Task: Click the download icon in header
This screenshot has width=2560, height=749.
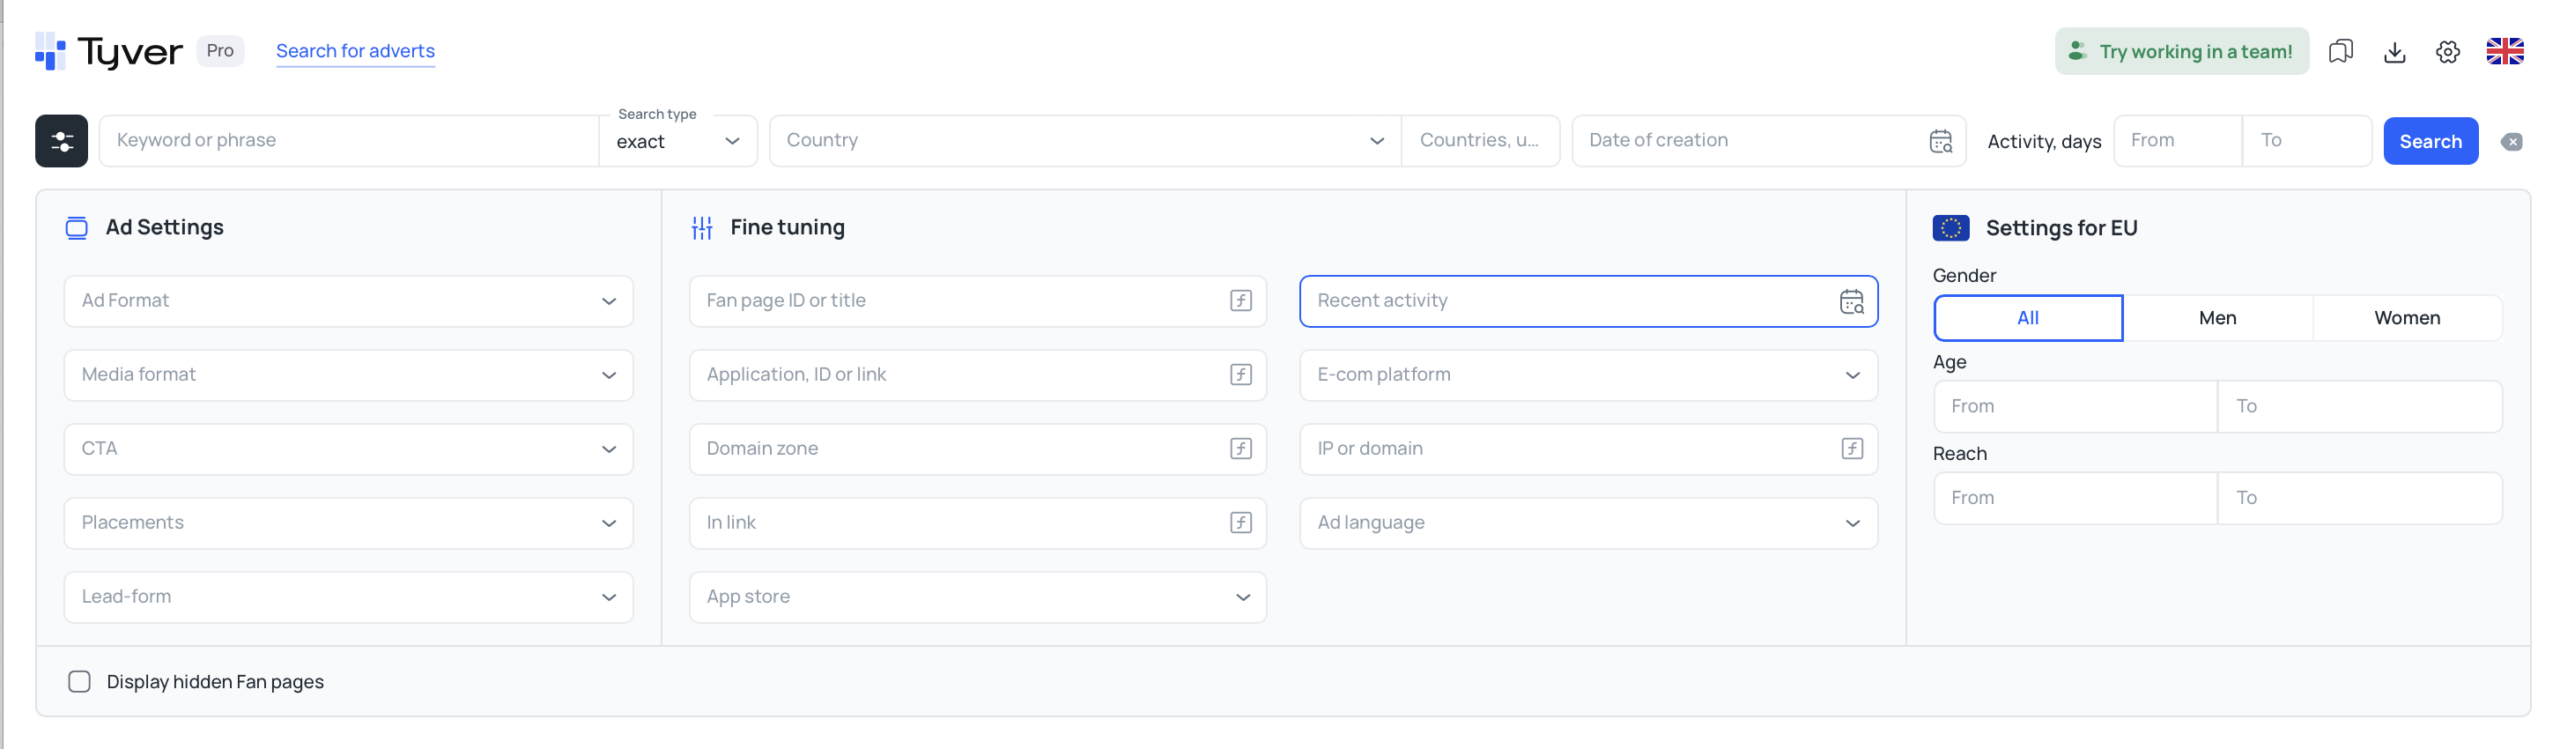Action: click(x=2394, y=51)
